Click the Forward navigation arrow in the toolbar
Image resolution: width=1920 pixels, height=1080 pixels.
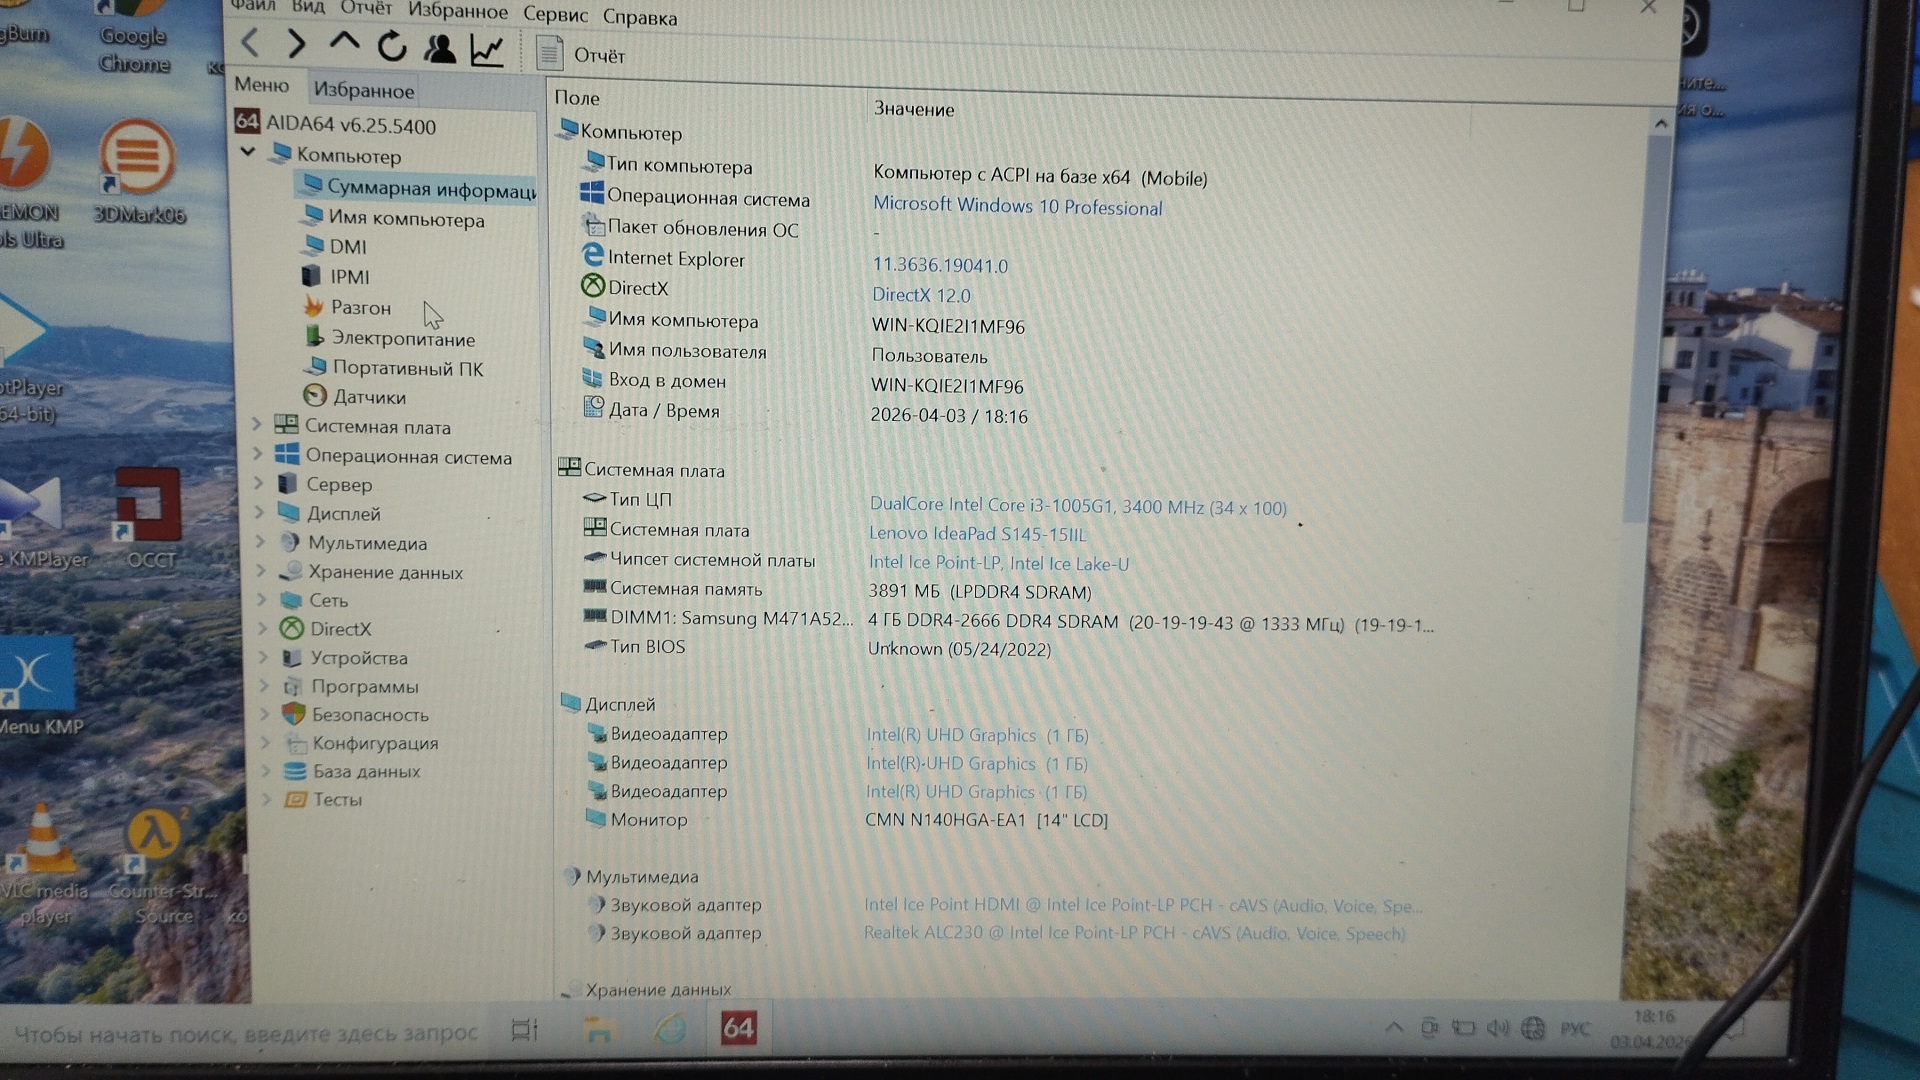296,43
